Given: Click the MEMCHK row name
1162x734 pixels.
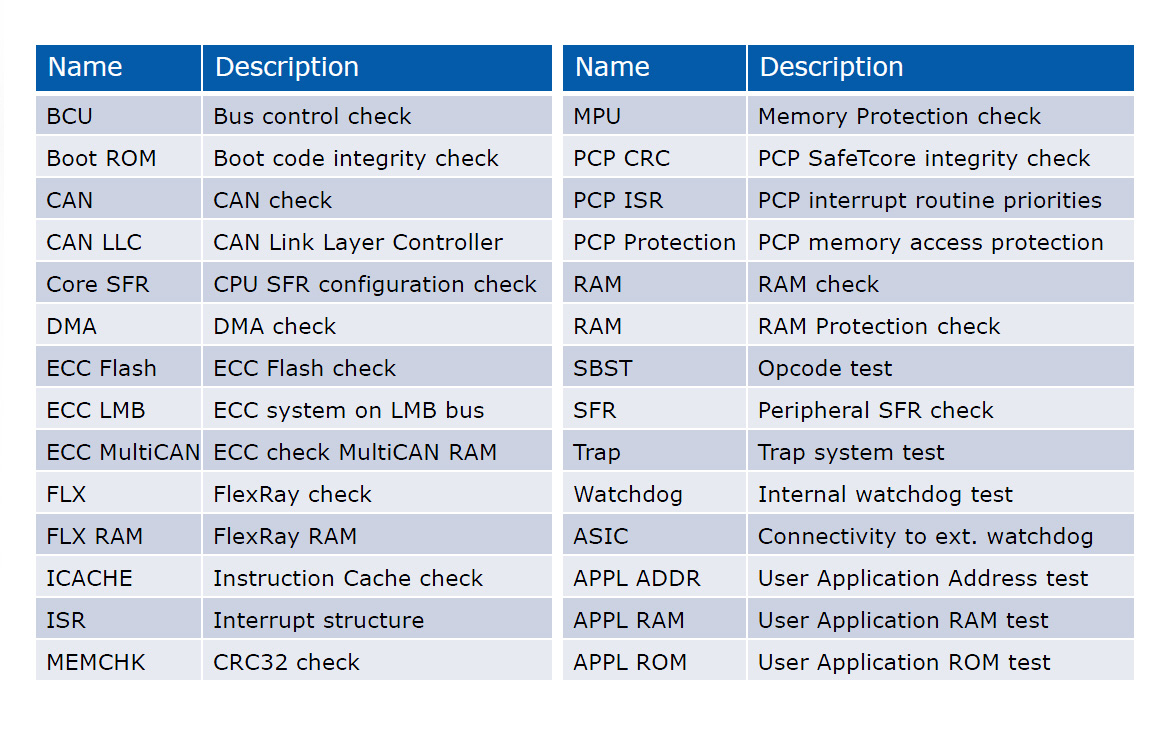Looking at the screenshot, I should click(x=95, y=662).
